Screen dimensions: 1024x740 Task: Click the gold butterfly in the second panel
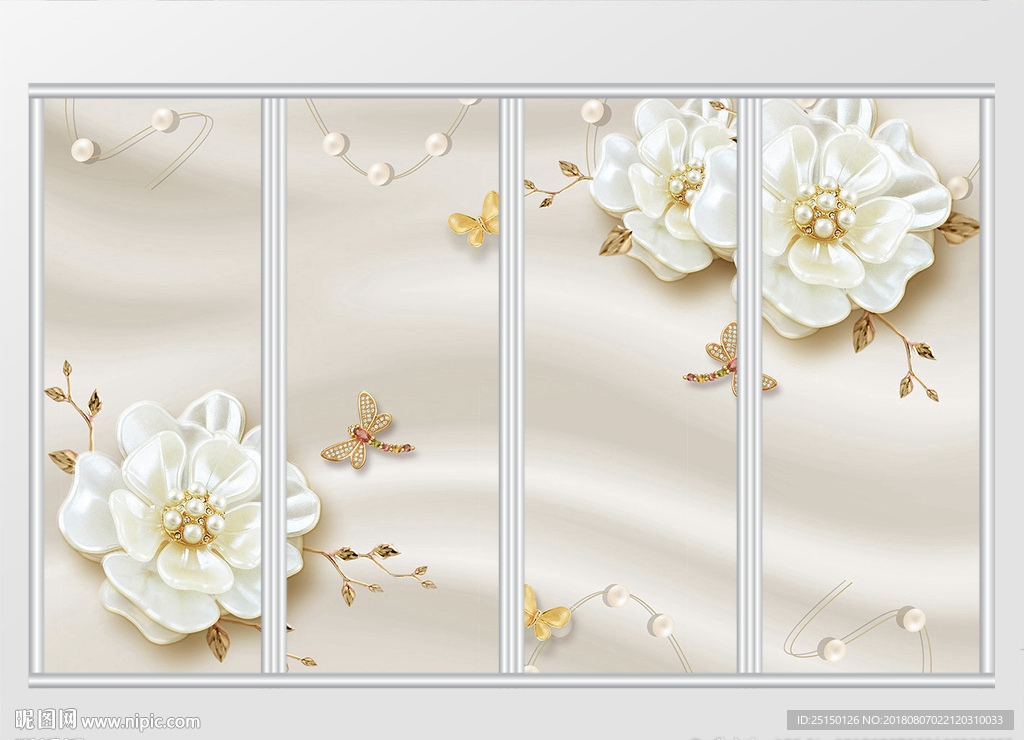(x=475, y=222)
